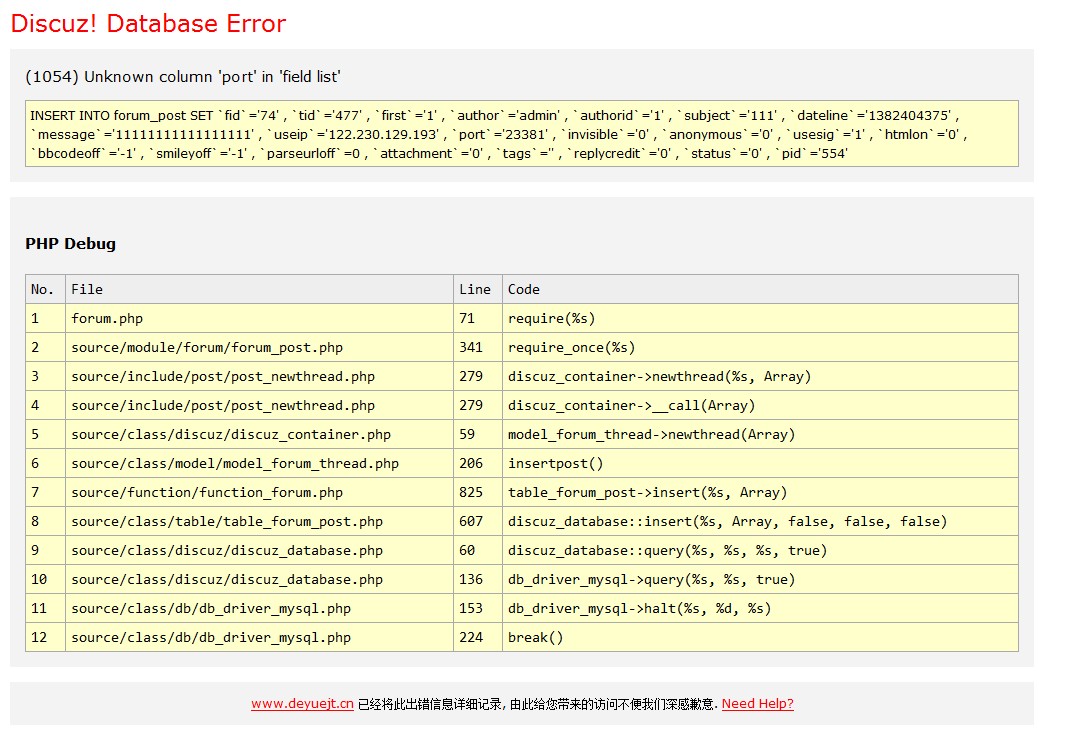Select the "table_forum_post->insert(%s, Array)" code cell

tap(760, 493)
